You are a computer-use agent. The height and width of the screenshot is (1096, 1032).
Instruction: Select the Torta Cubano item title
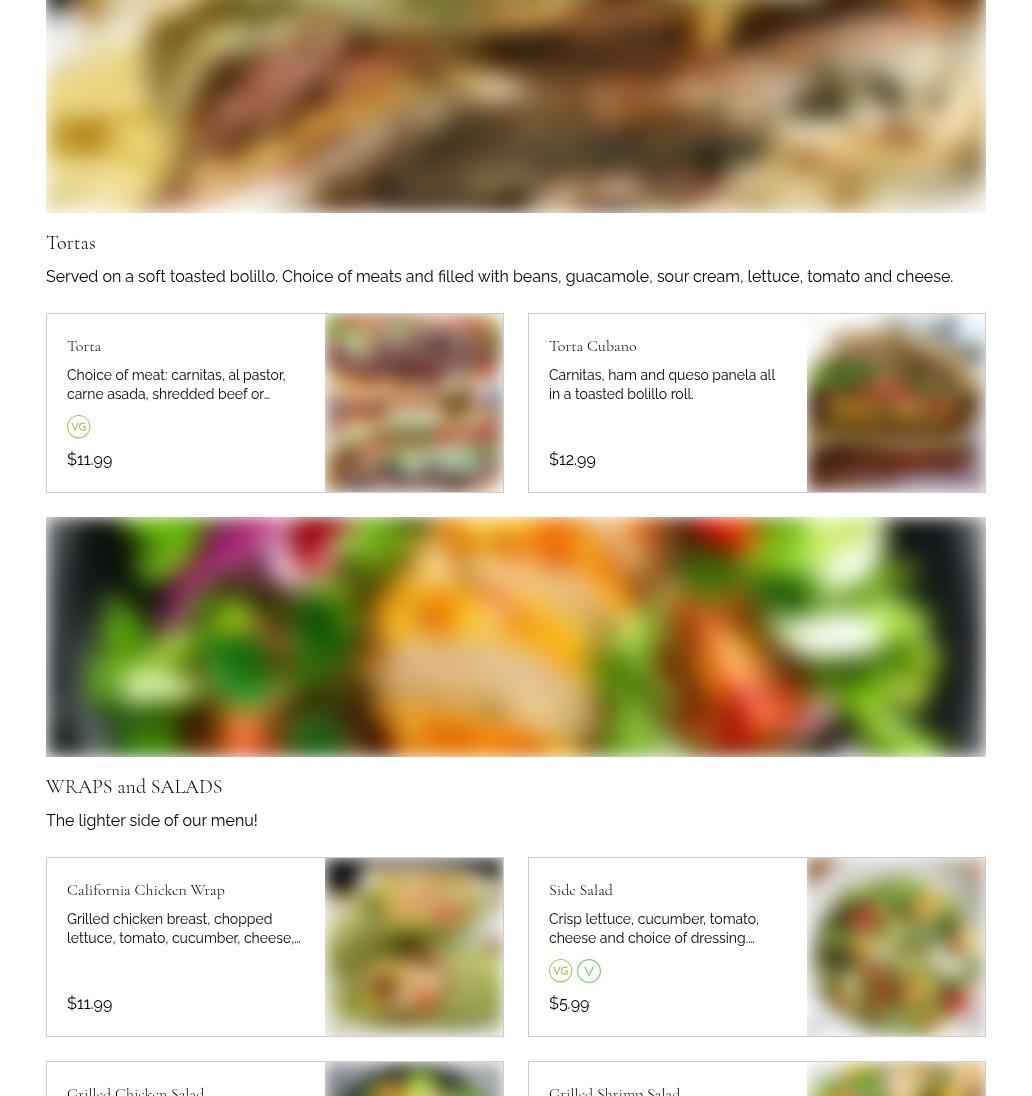click(592, 346)
